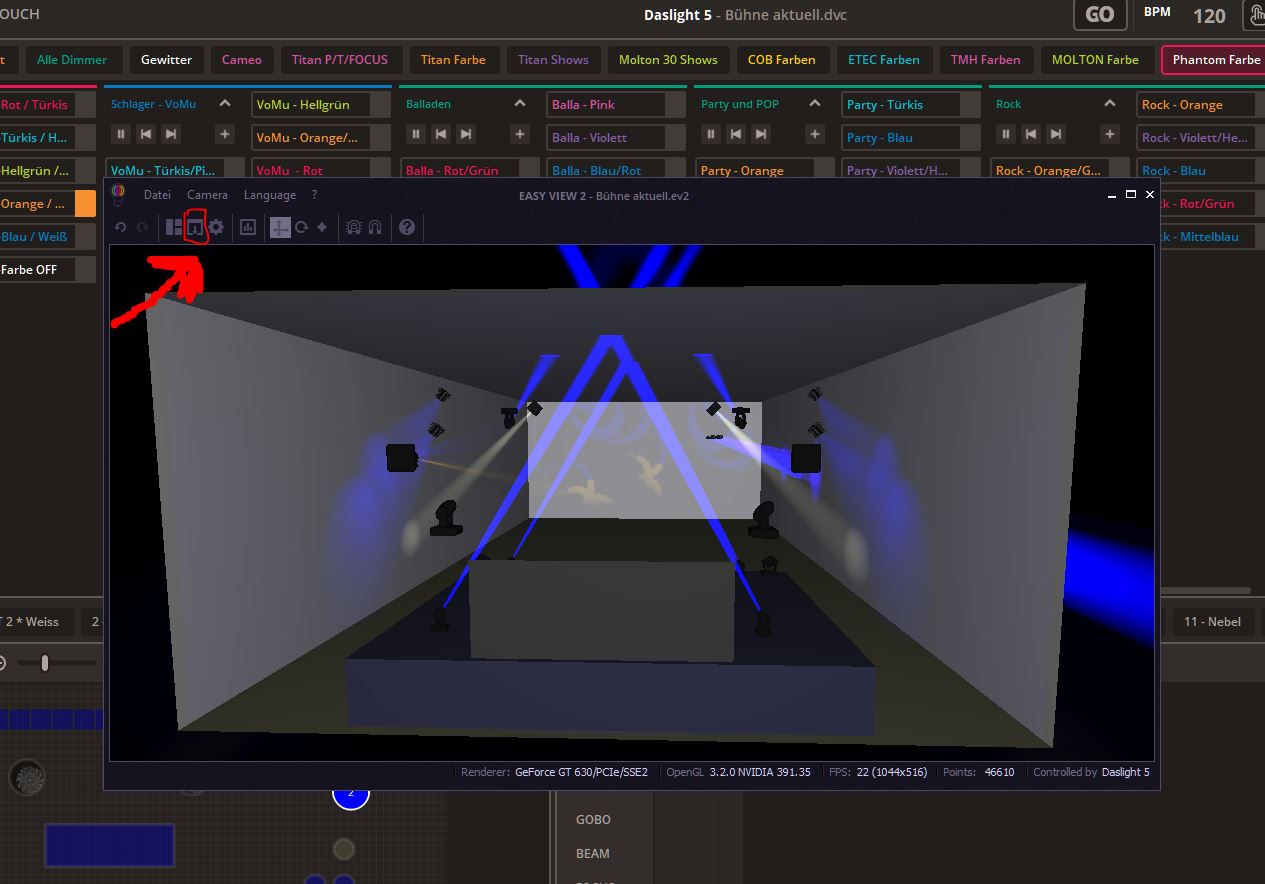Switch to the Titan Farbe tab
Image resolution: width=1265 pixels, height=884 pixels.
tap(453, 59)
